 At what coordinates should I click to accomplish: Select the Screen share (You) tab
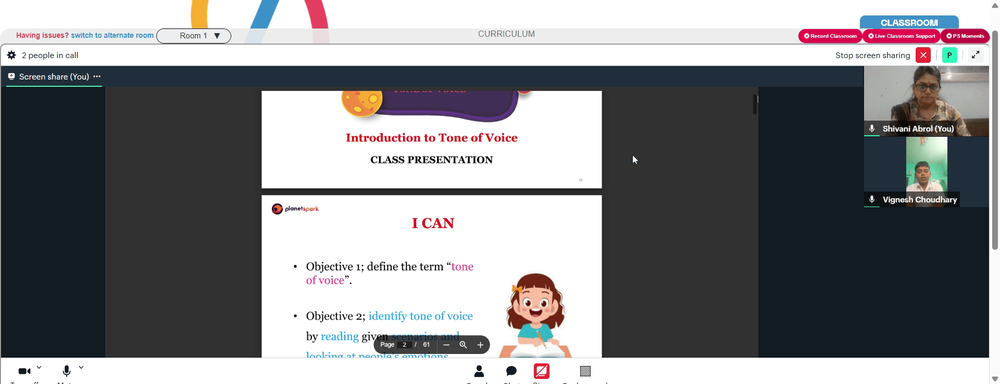coord(54,77)
